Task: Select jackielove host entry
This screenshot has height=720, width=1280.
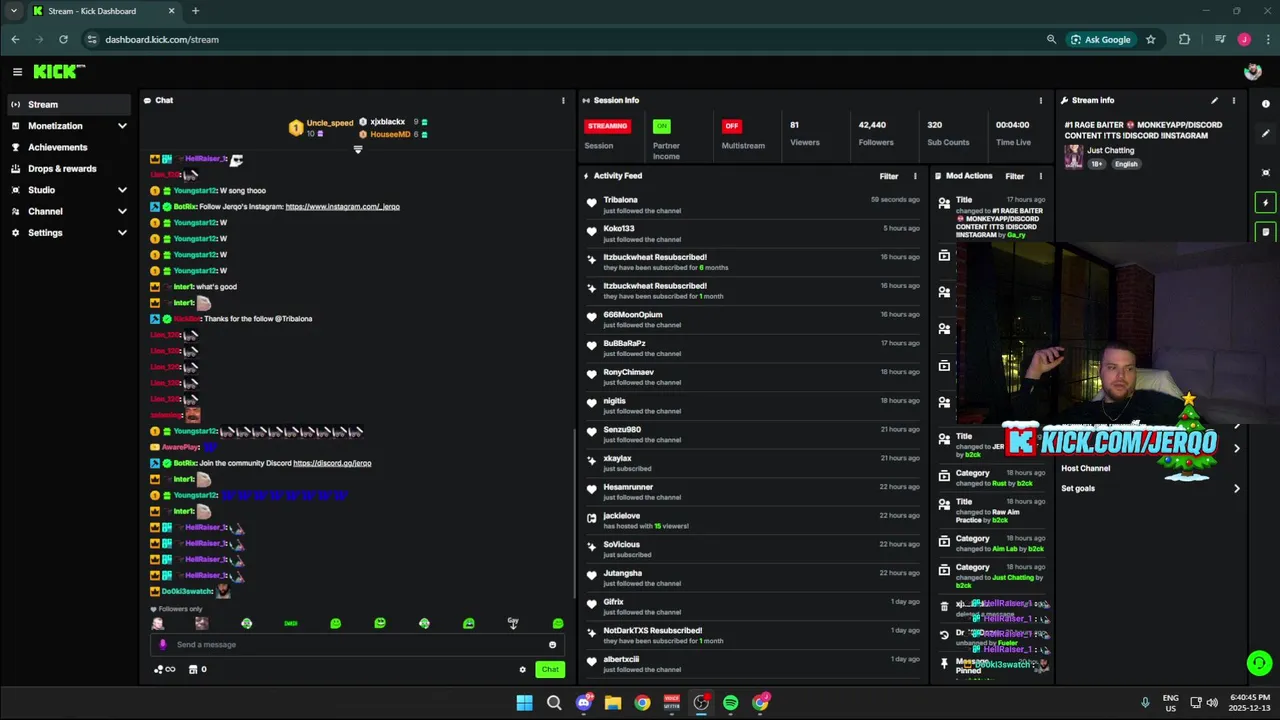Action: point(754,520)
